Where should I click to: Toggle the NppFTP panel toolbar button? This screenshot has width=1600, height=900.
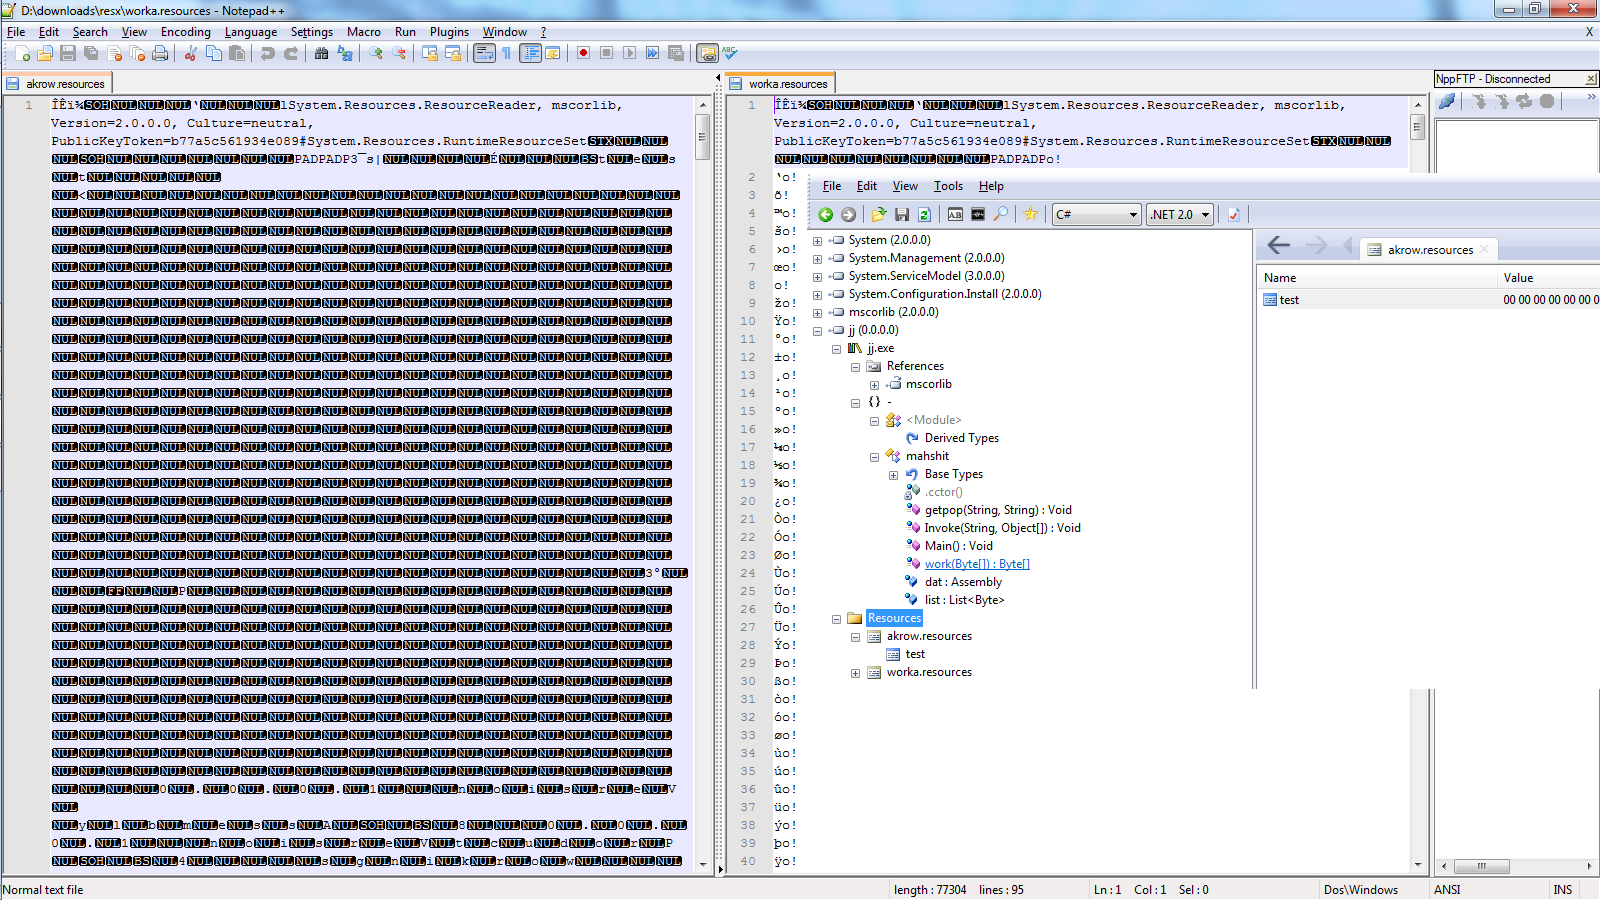(x=707, y=53)
